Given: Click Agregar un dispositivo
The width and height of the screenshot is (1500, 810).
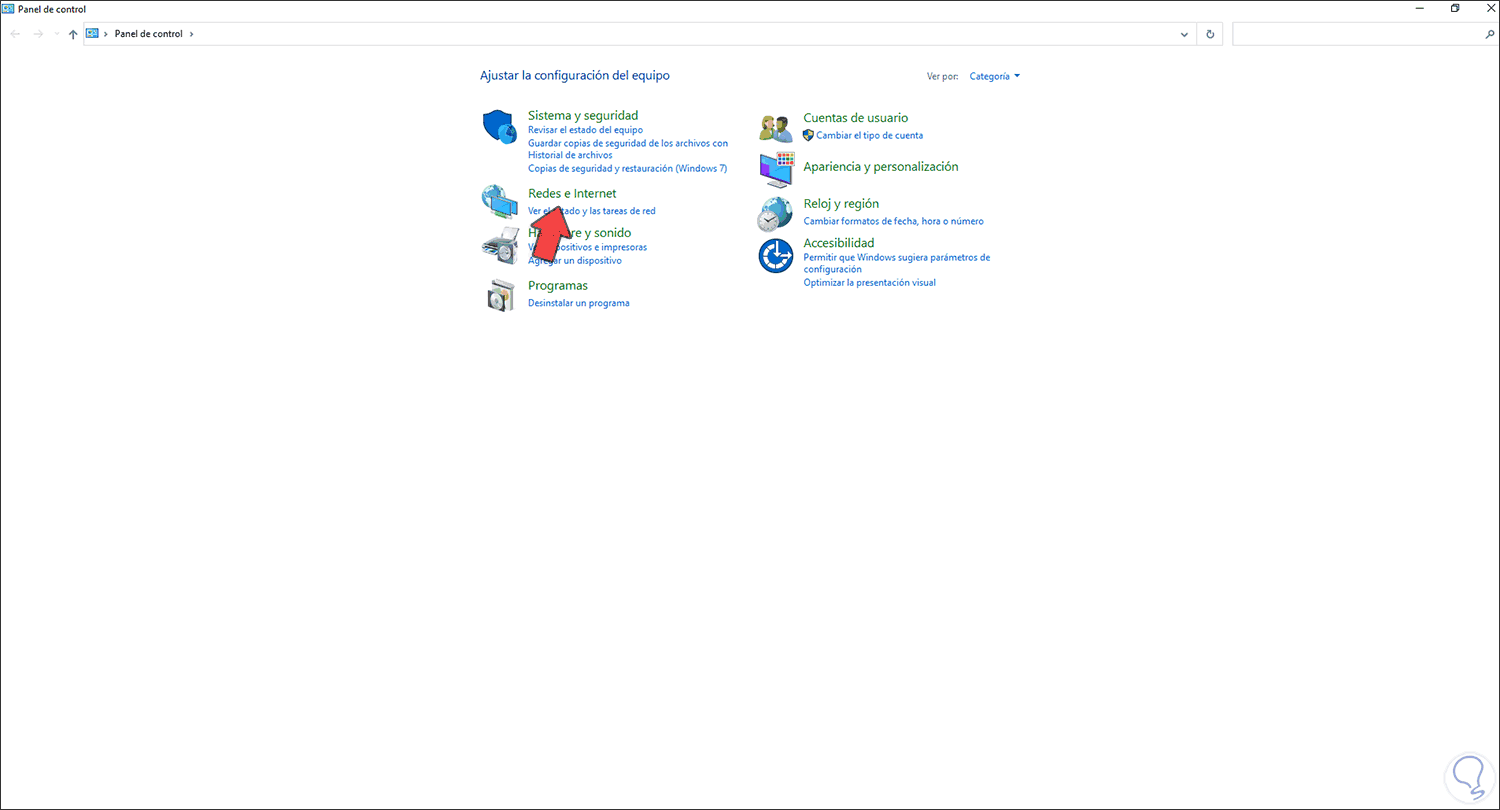Looking at the screenshot, I should 575,260.
